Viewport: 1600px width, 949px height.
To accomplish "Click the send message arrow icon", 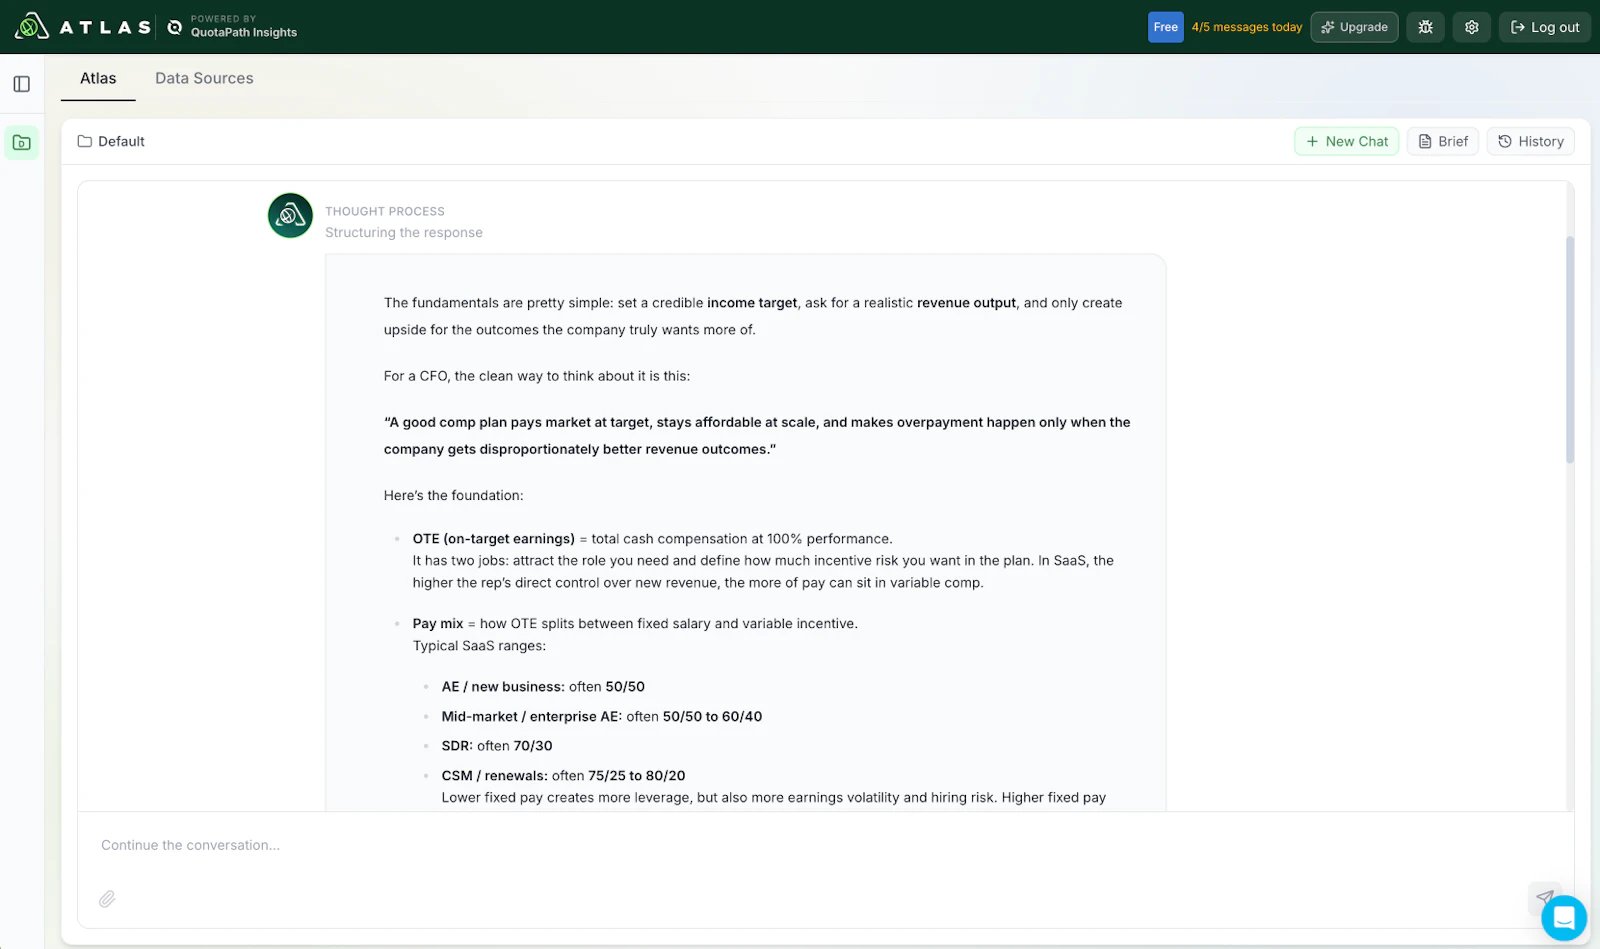I will (1544, 897).
